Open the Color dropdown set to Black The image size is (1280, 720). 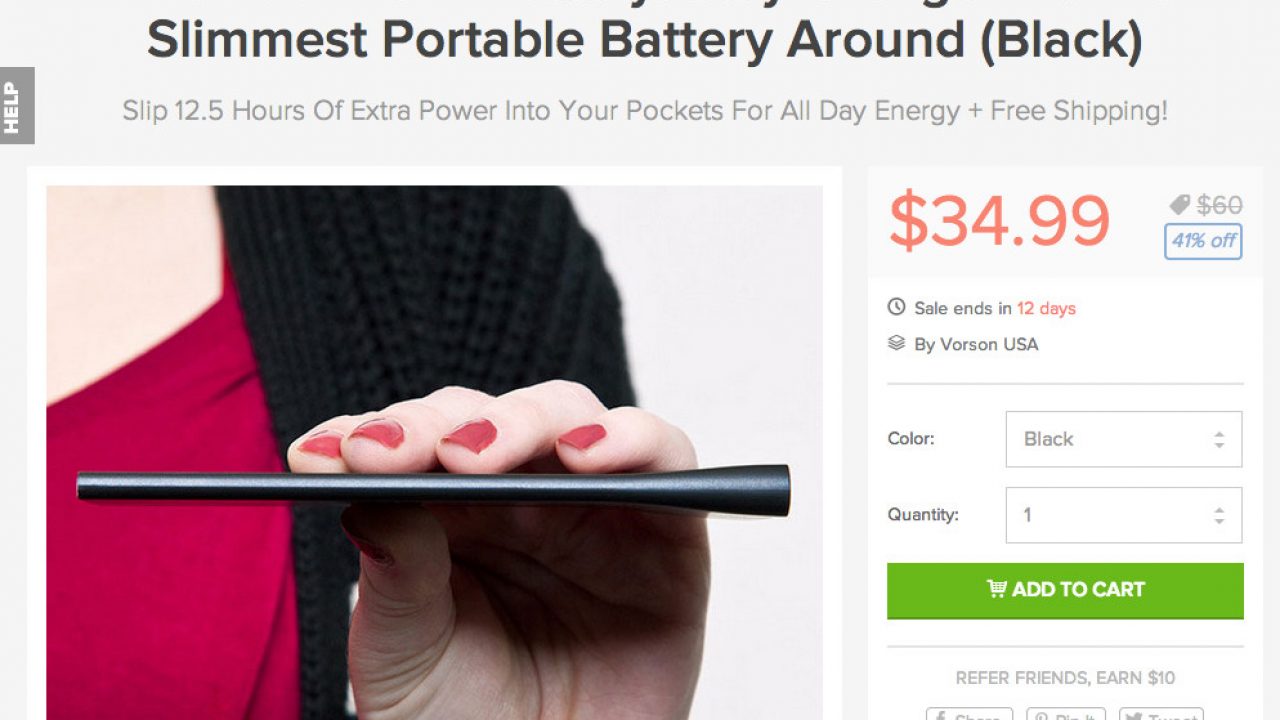point(1124,439)
